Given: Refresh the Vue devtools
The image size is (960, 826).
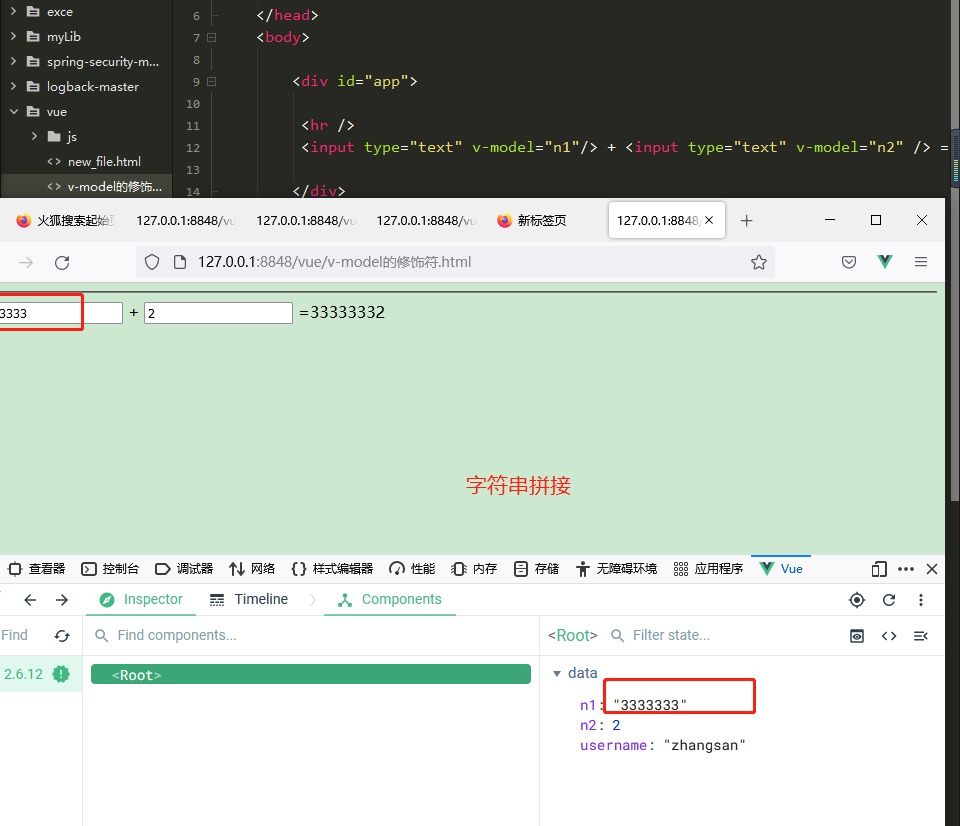Looking at the screenshot, I should (x=889, y=600).
